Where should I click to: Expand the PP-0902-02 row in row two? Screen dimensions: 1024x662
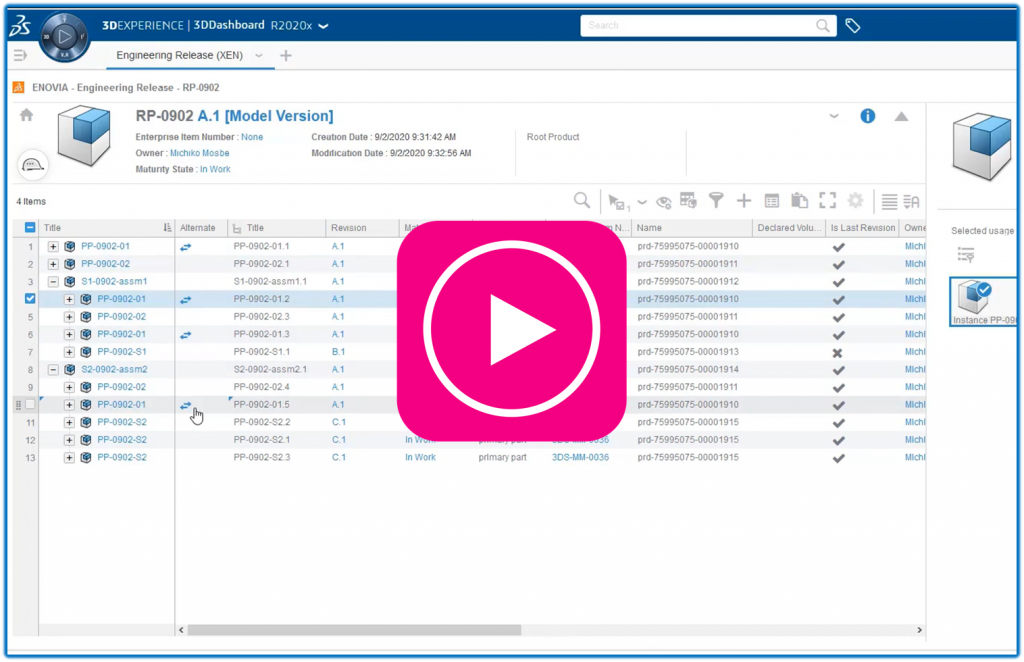51,263
